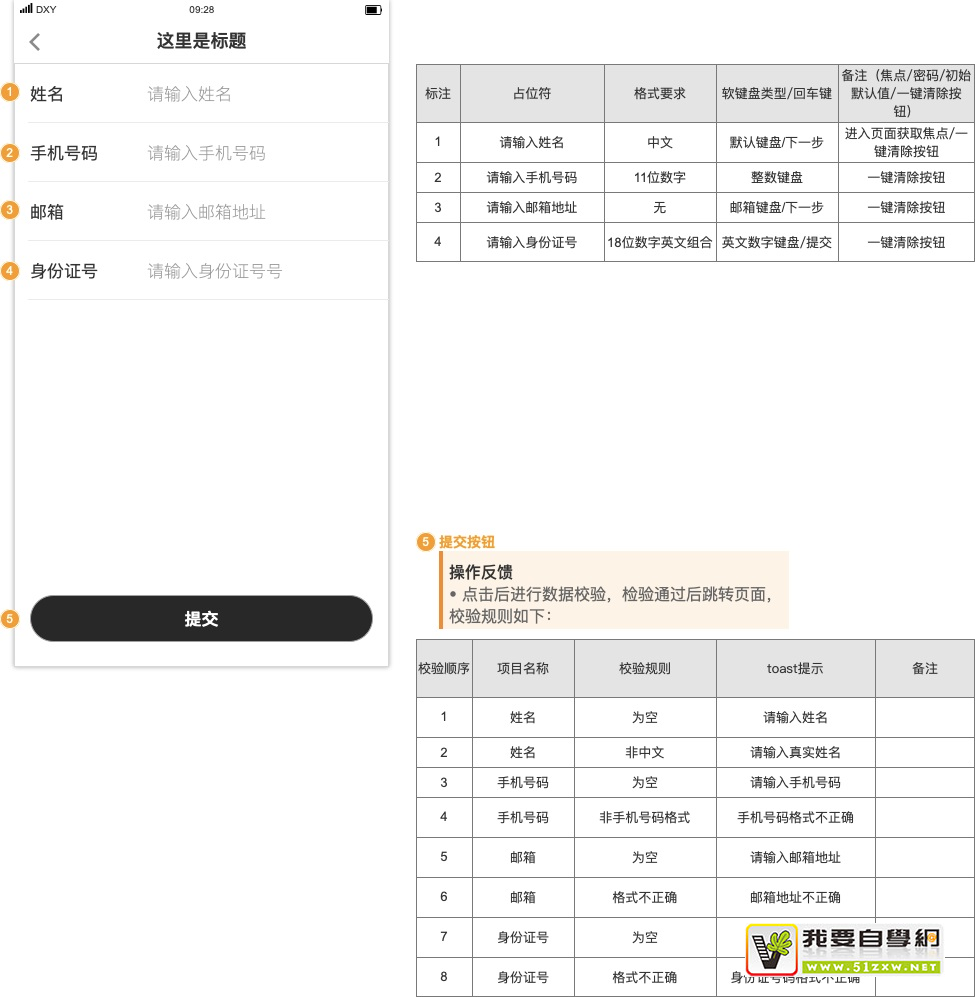Tap the back arrow in the header
The width and height of the screenshot is (975, 997).
point(35,42)
